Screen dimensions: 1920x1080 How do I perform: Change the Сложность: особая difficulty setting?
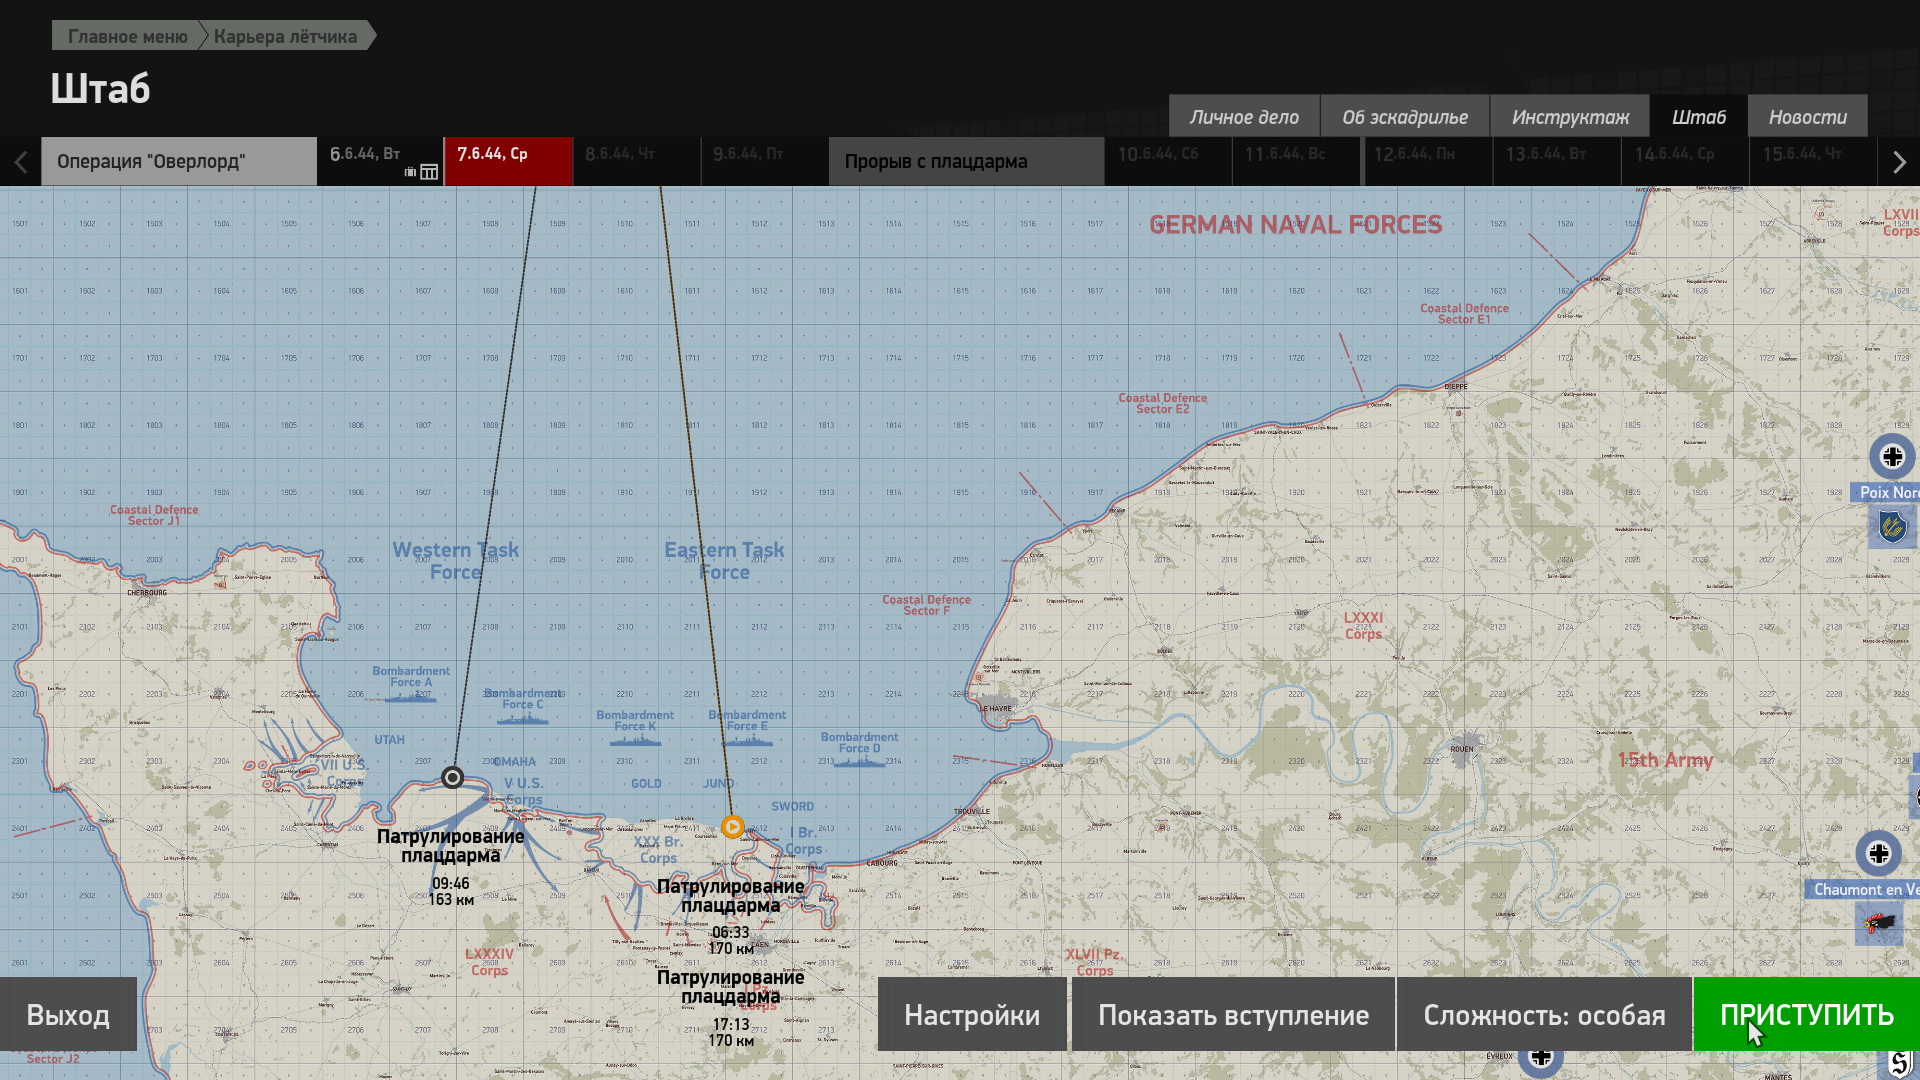click(1544, 1015)
